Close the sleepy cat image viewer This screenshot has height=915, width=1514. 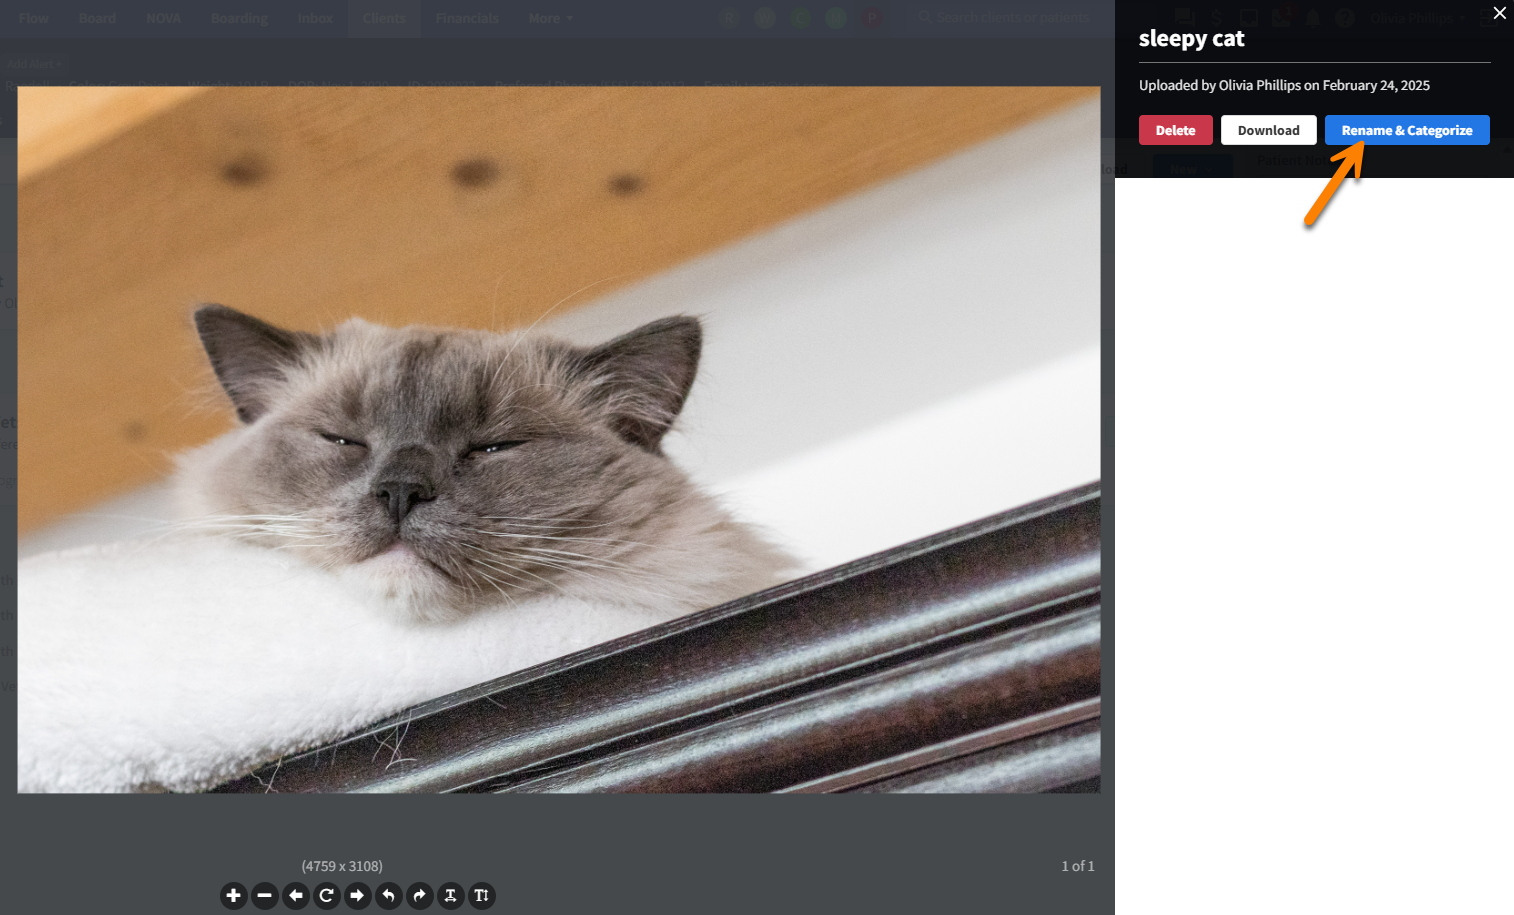point(1499,13)
